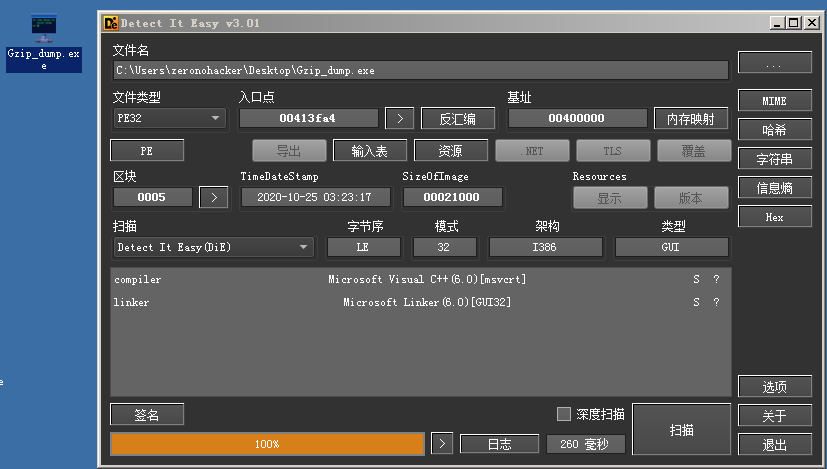Viewport: 827px width, 469px height.
Task: Click the I386 architecture field
Action: (545, 247)
